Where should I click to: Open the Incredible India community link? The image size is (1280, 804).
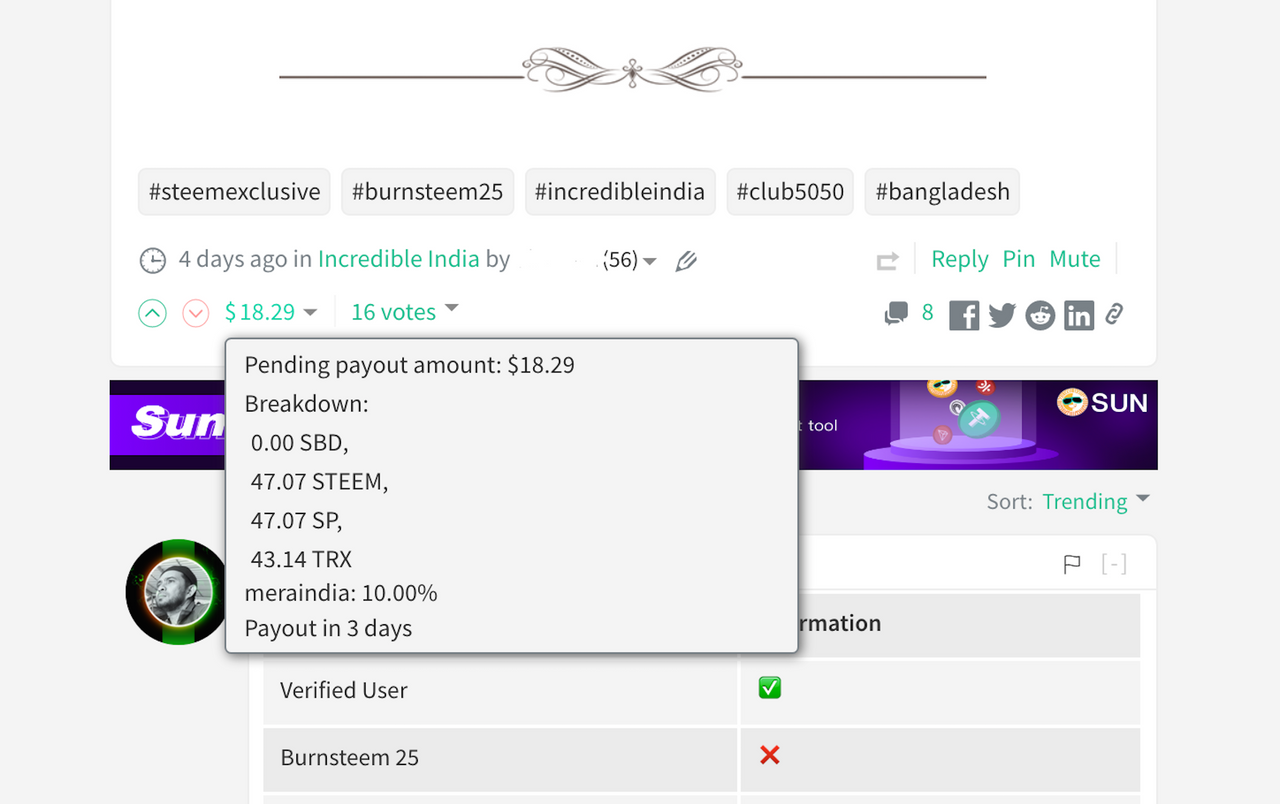(399, 259)
